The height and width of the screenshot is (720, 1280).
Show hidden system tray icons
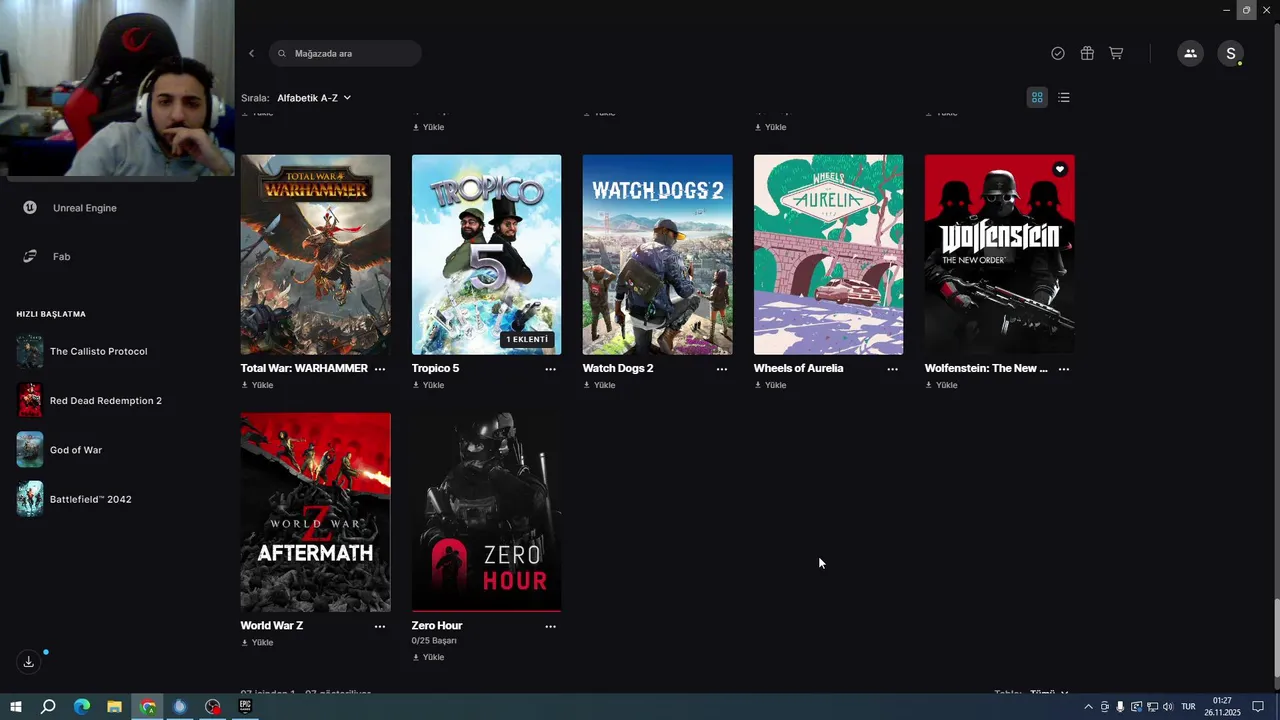click(x=1088, y=707)
